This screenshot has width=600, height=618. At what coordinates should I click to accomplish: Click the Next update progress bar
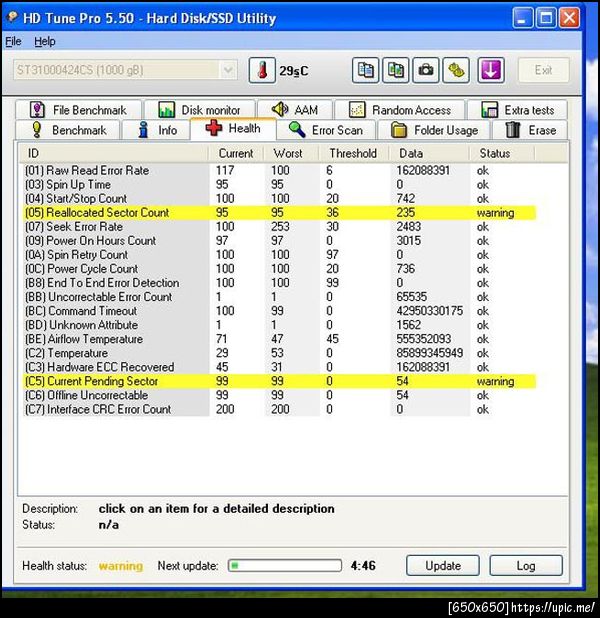[285, 566]
